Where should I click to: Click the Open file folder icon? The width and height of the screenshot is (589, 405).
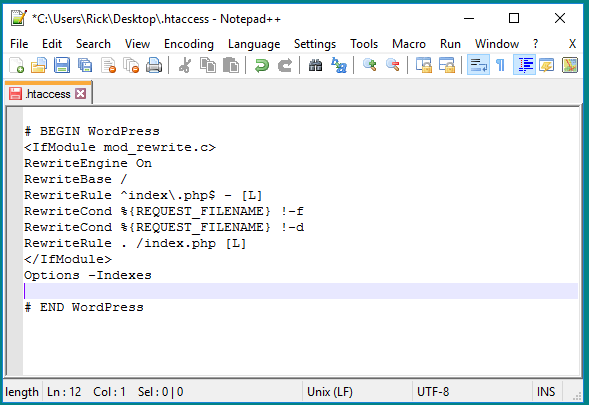(x=39, y=65)
